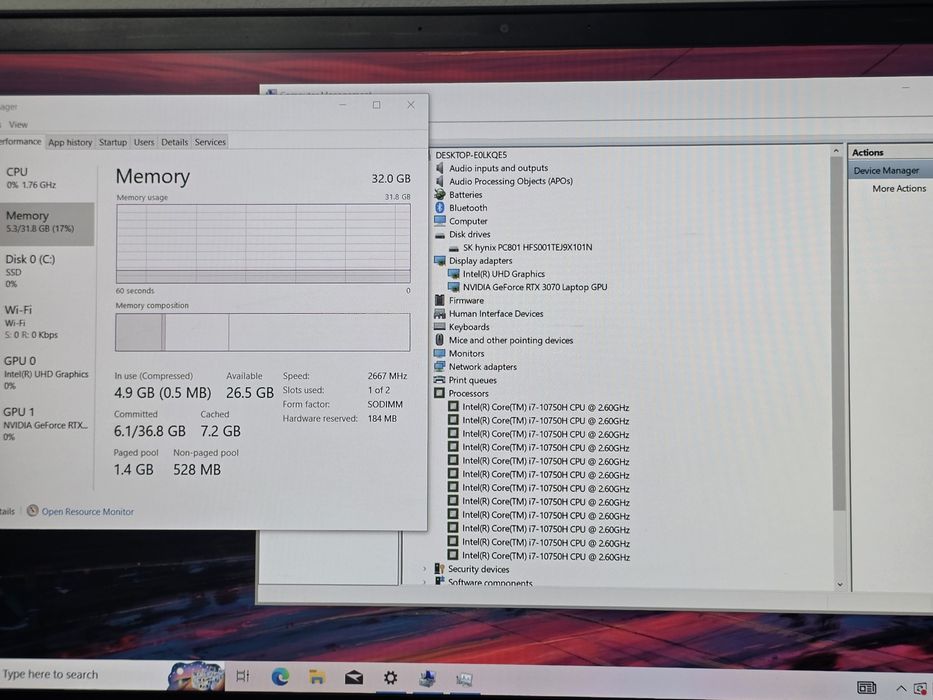Click the Firmware category icon

(x=440, y=300)
